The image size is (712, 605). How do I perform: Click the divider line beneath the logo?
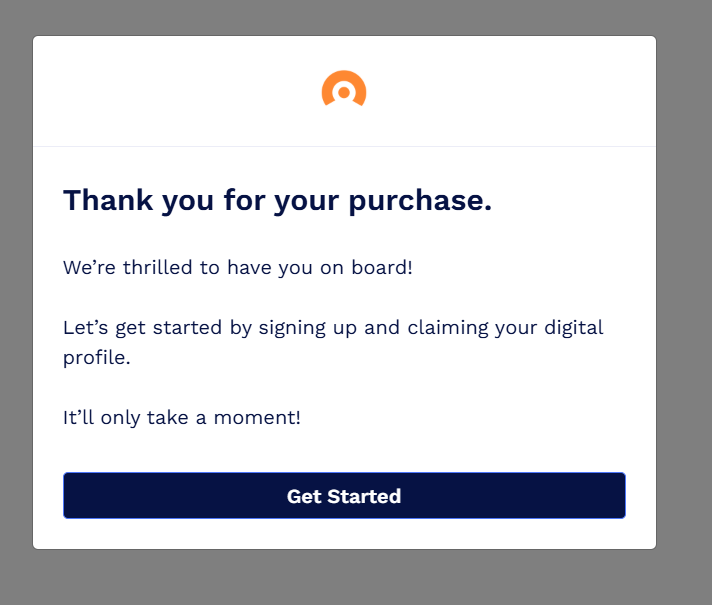click(x=344, y=146)
